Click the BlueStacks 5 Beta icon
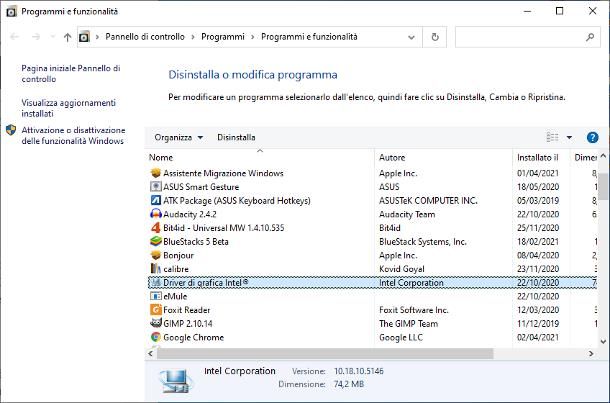This screenshot has width=610, height=403. [x=156, y=241]
